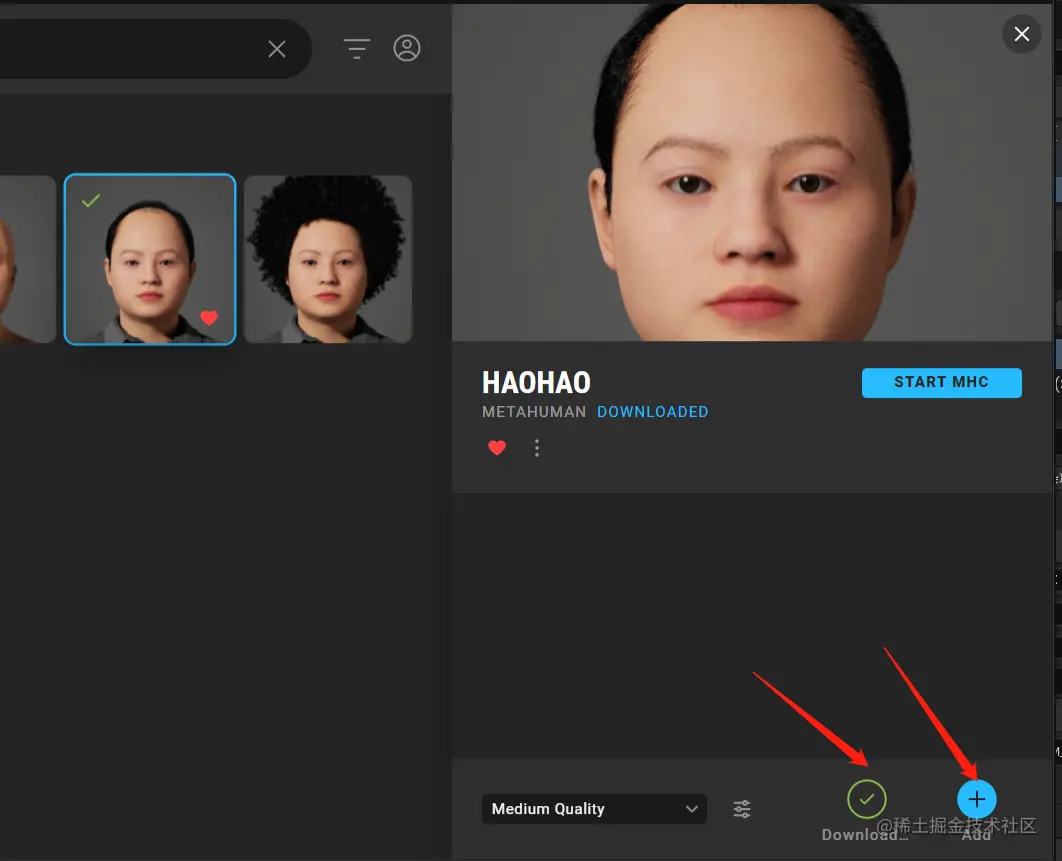Image resolution: width=1062 pixels, height=861 pixels.
Task: Click the green downloaded checkmark button
Action: (x=866, y=799)
